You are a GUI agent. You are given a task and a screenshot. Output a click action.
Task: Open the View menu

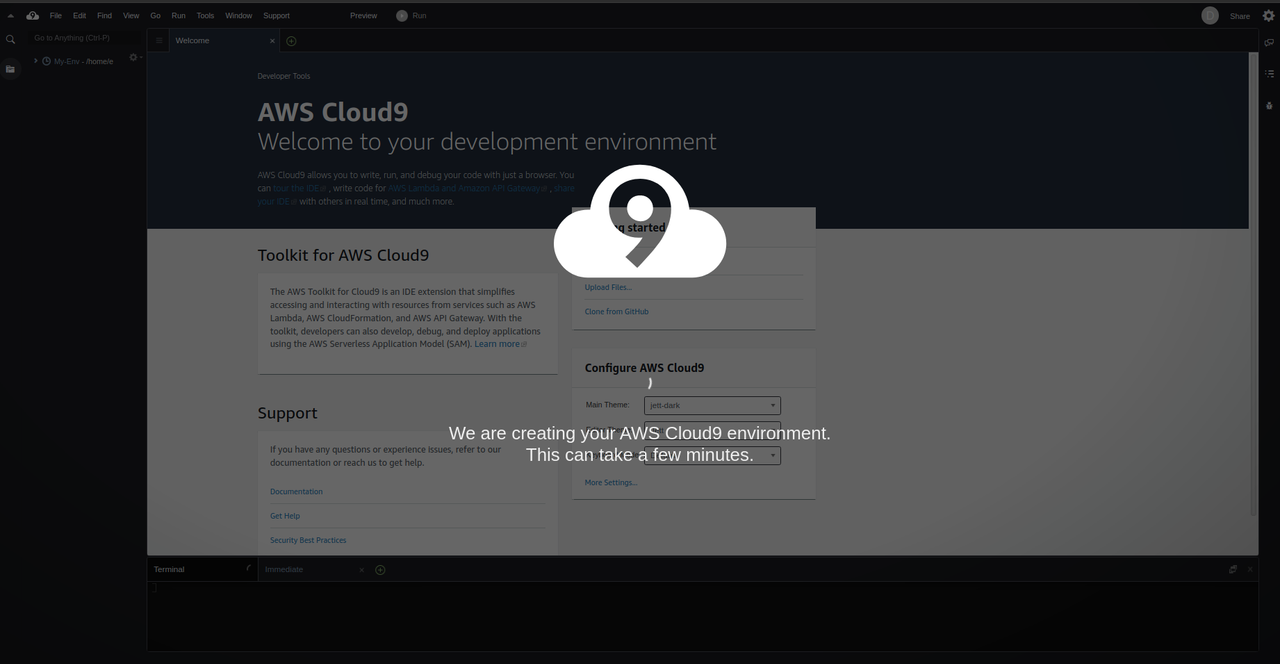pos(131,16)
